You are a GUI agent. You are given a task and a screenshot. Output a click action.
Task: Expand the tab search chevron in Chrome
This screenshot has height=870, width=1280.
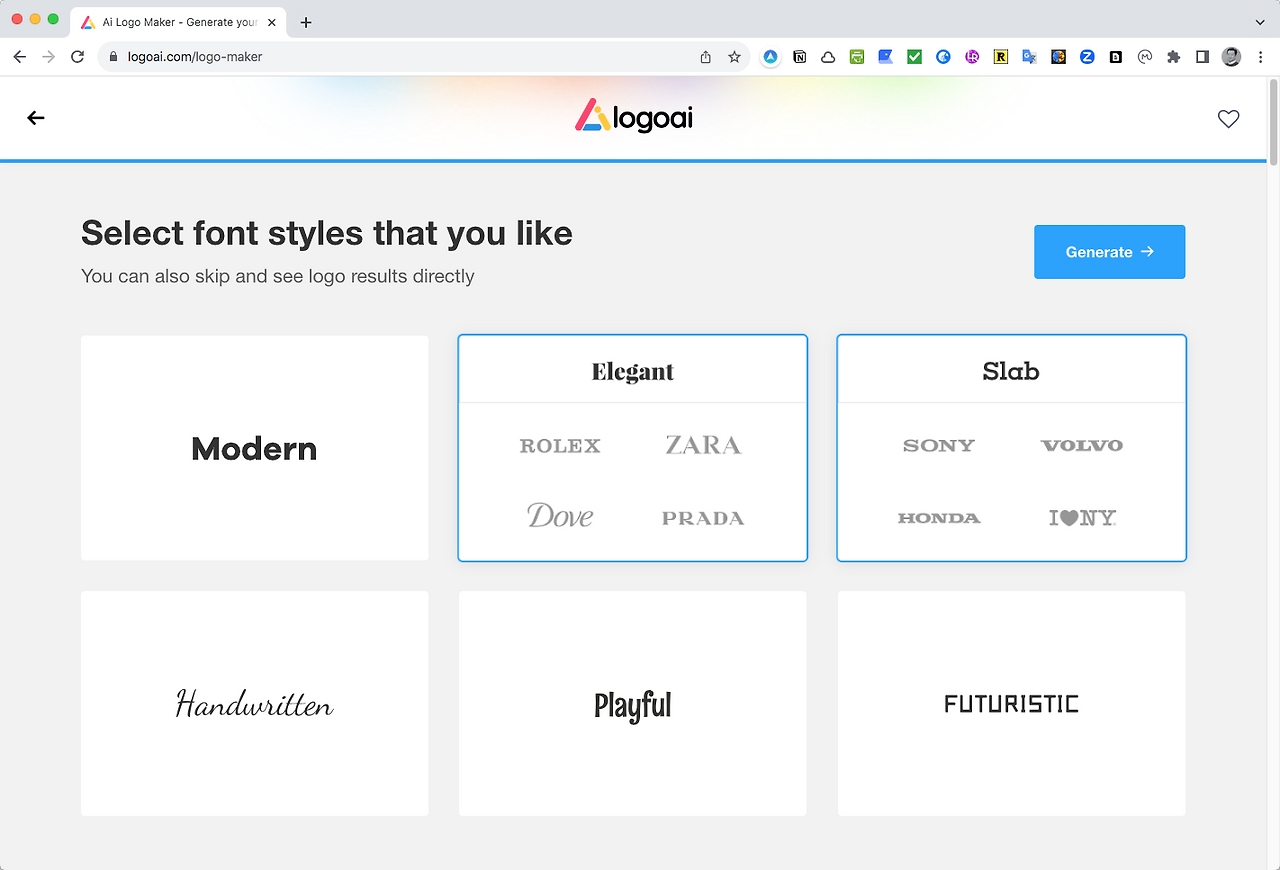point(1259,22)
